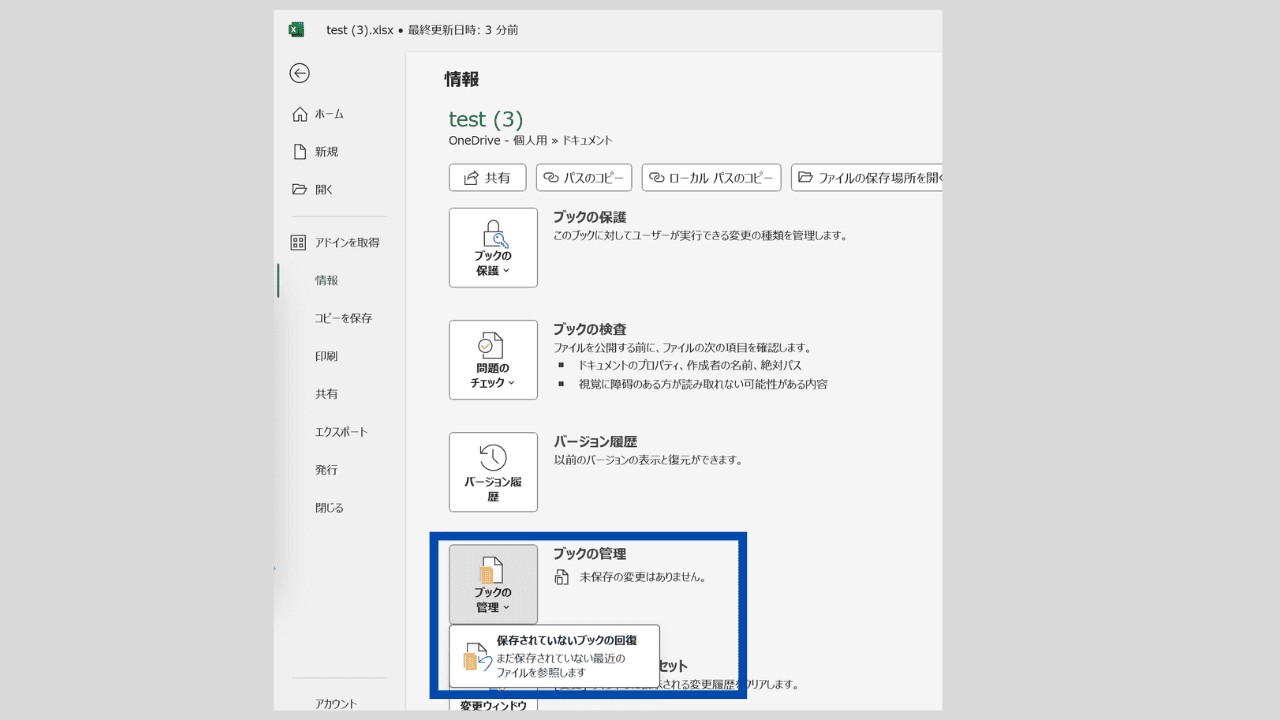Click folder icon in ファイルの保存場所を開く
The width and height of the screenshot is (1280, 720).
(x=806, y=178)
